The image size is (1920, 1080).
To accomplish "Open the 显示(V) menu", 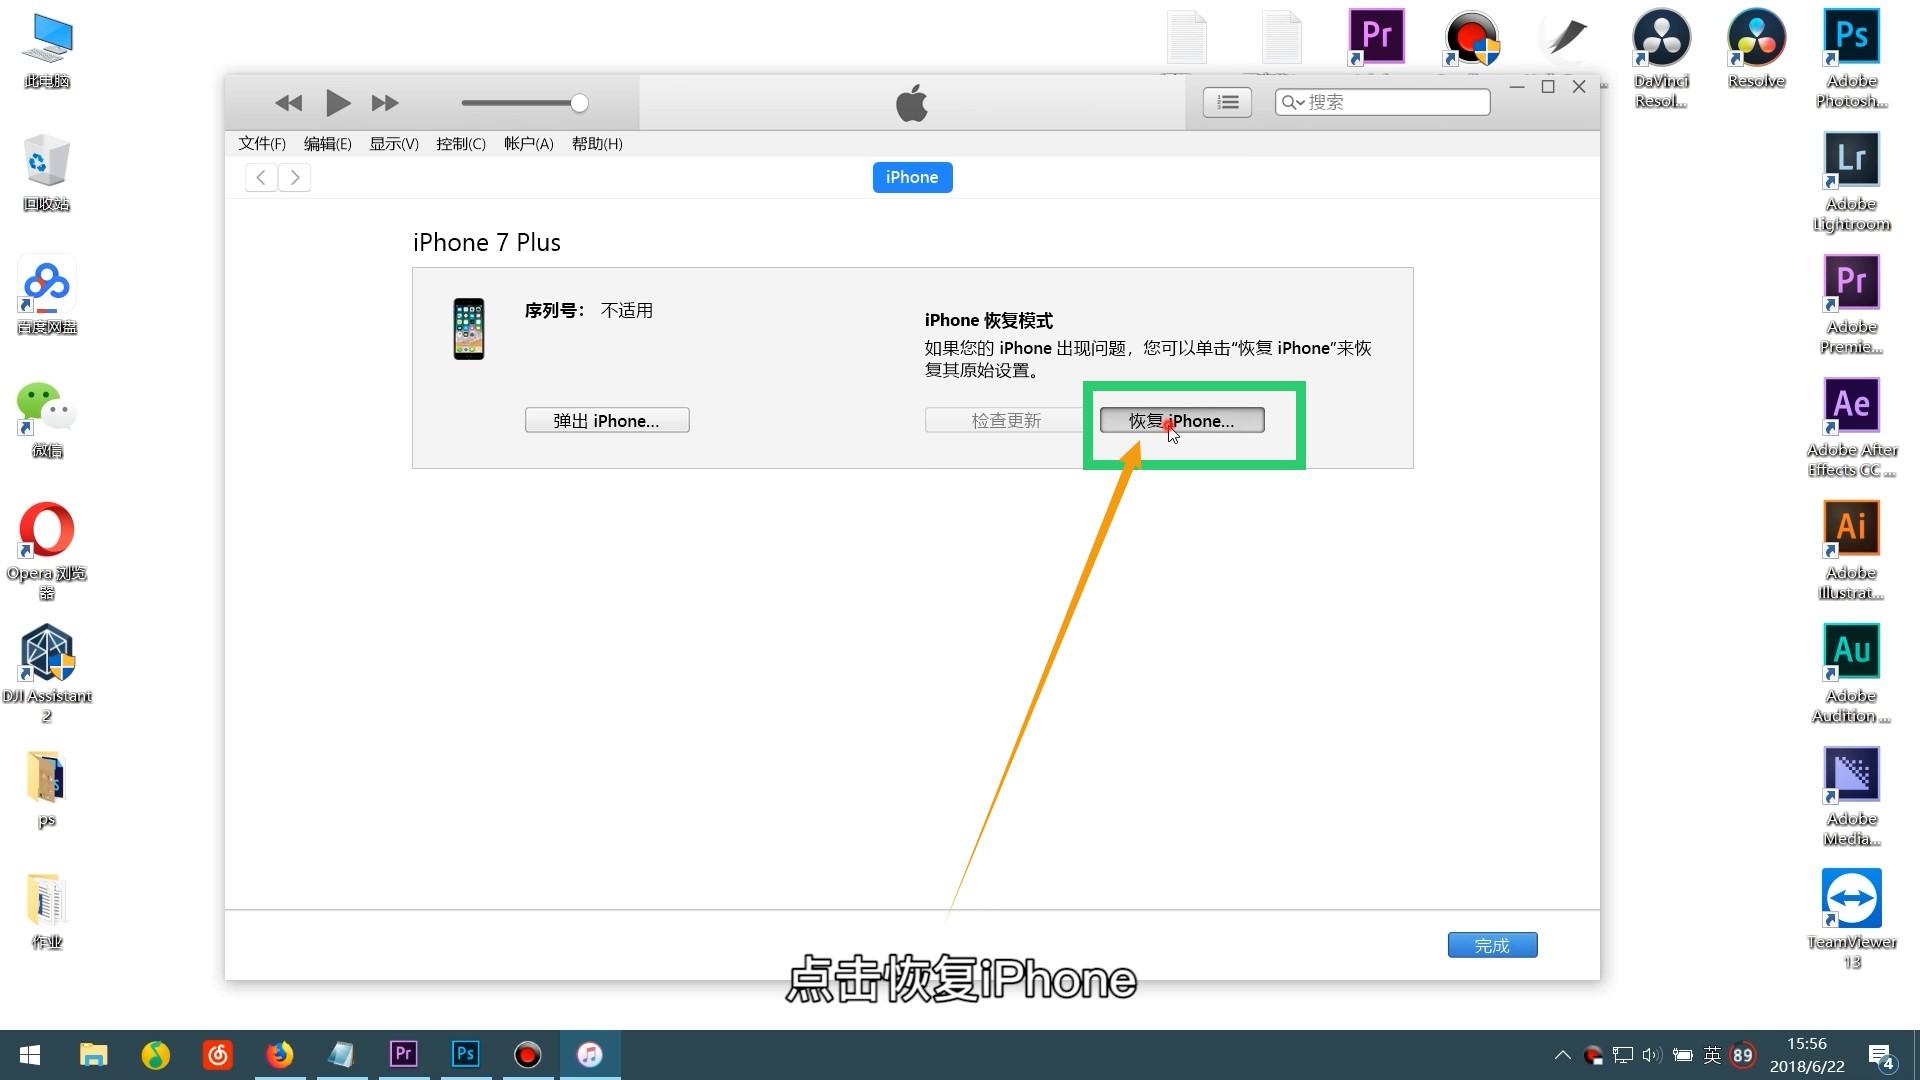I will (x=394, y=144).
